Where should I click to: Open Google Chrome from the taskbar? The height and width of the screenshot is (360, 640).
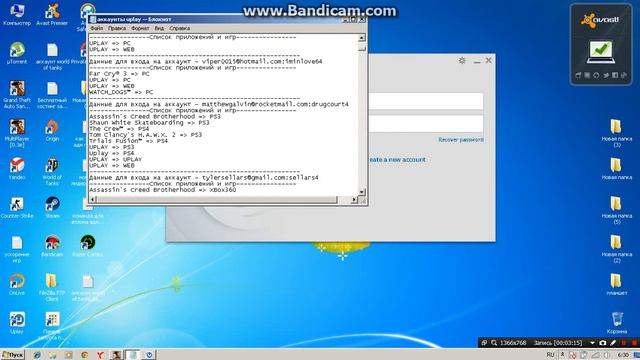tap(84, 355)
